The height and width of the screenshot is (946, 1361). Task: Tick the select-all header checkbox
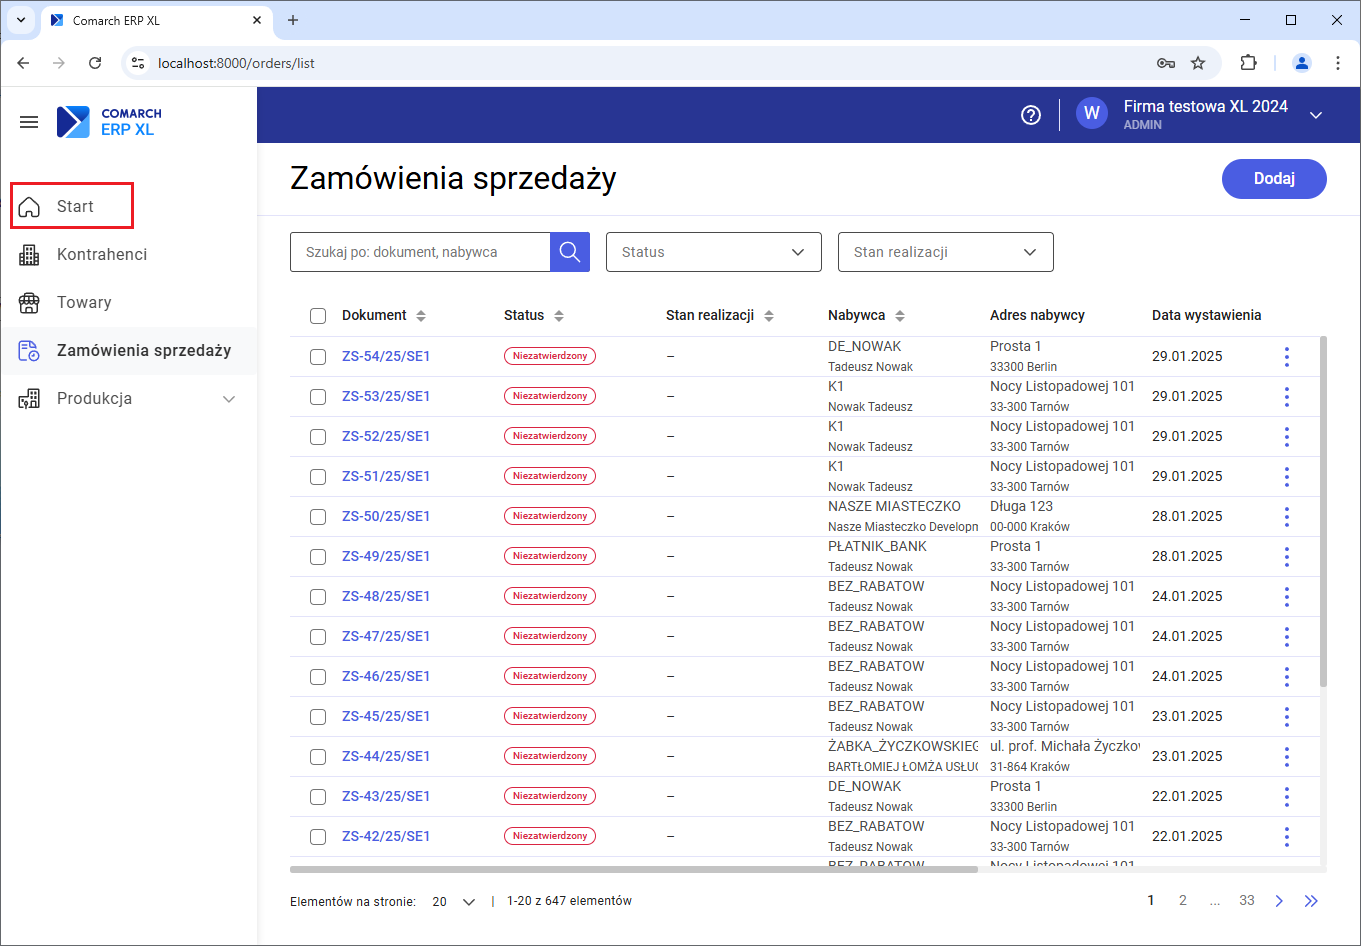[318, 316]
